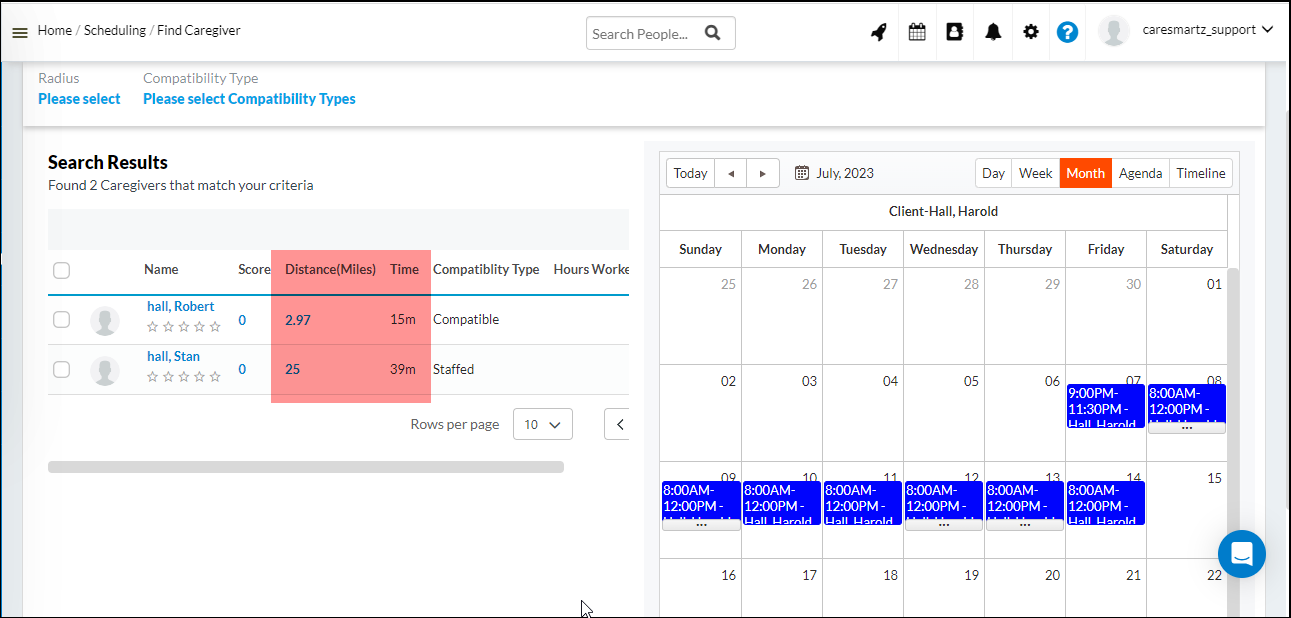1291x618 pixels.
Task: Open the hamburger navigation menu
Action: coord(20,32)
